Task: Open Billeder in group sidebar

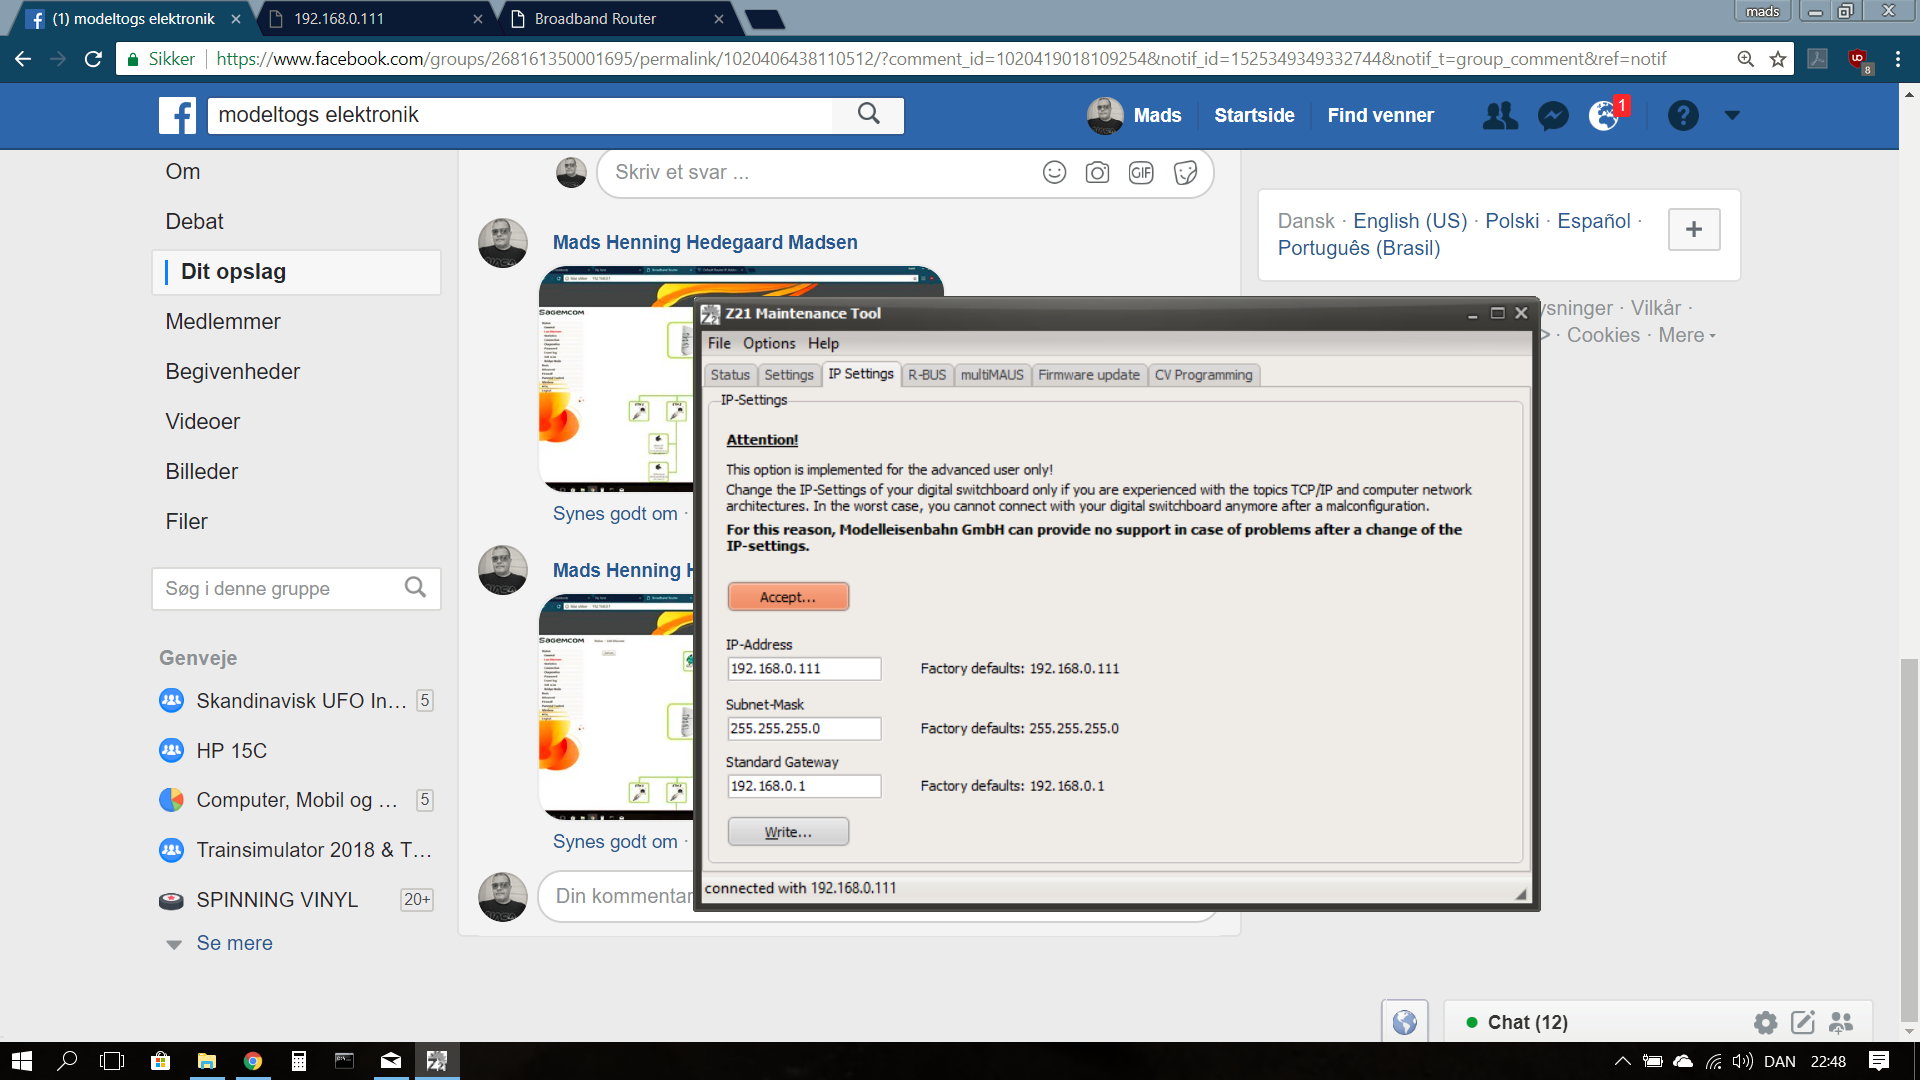Action: point(202,472)
